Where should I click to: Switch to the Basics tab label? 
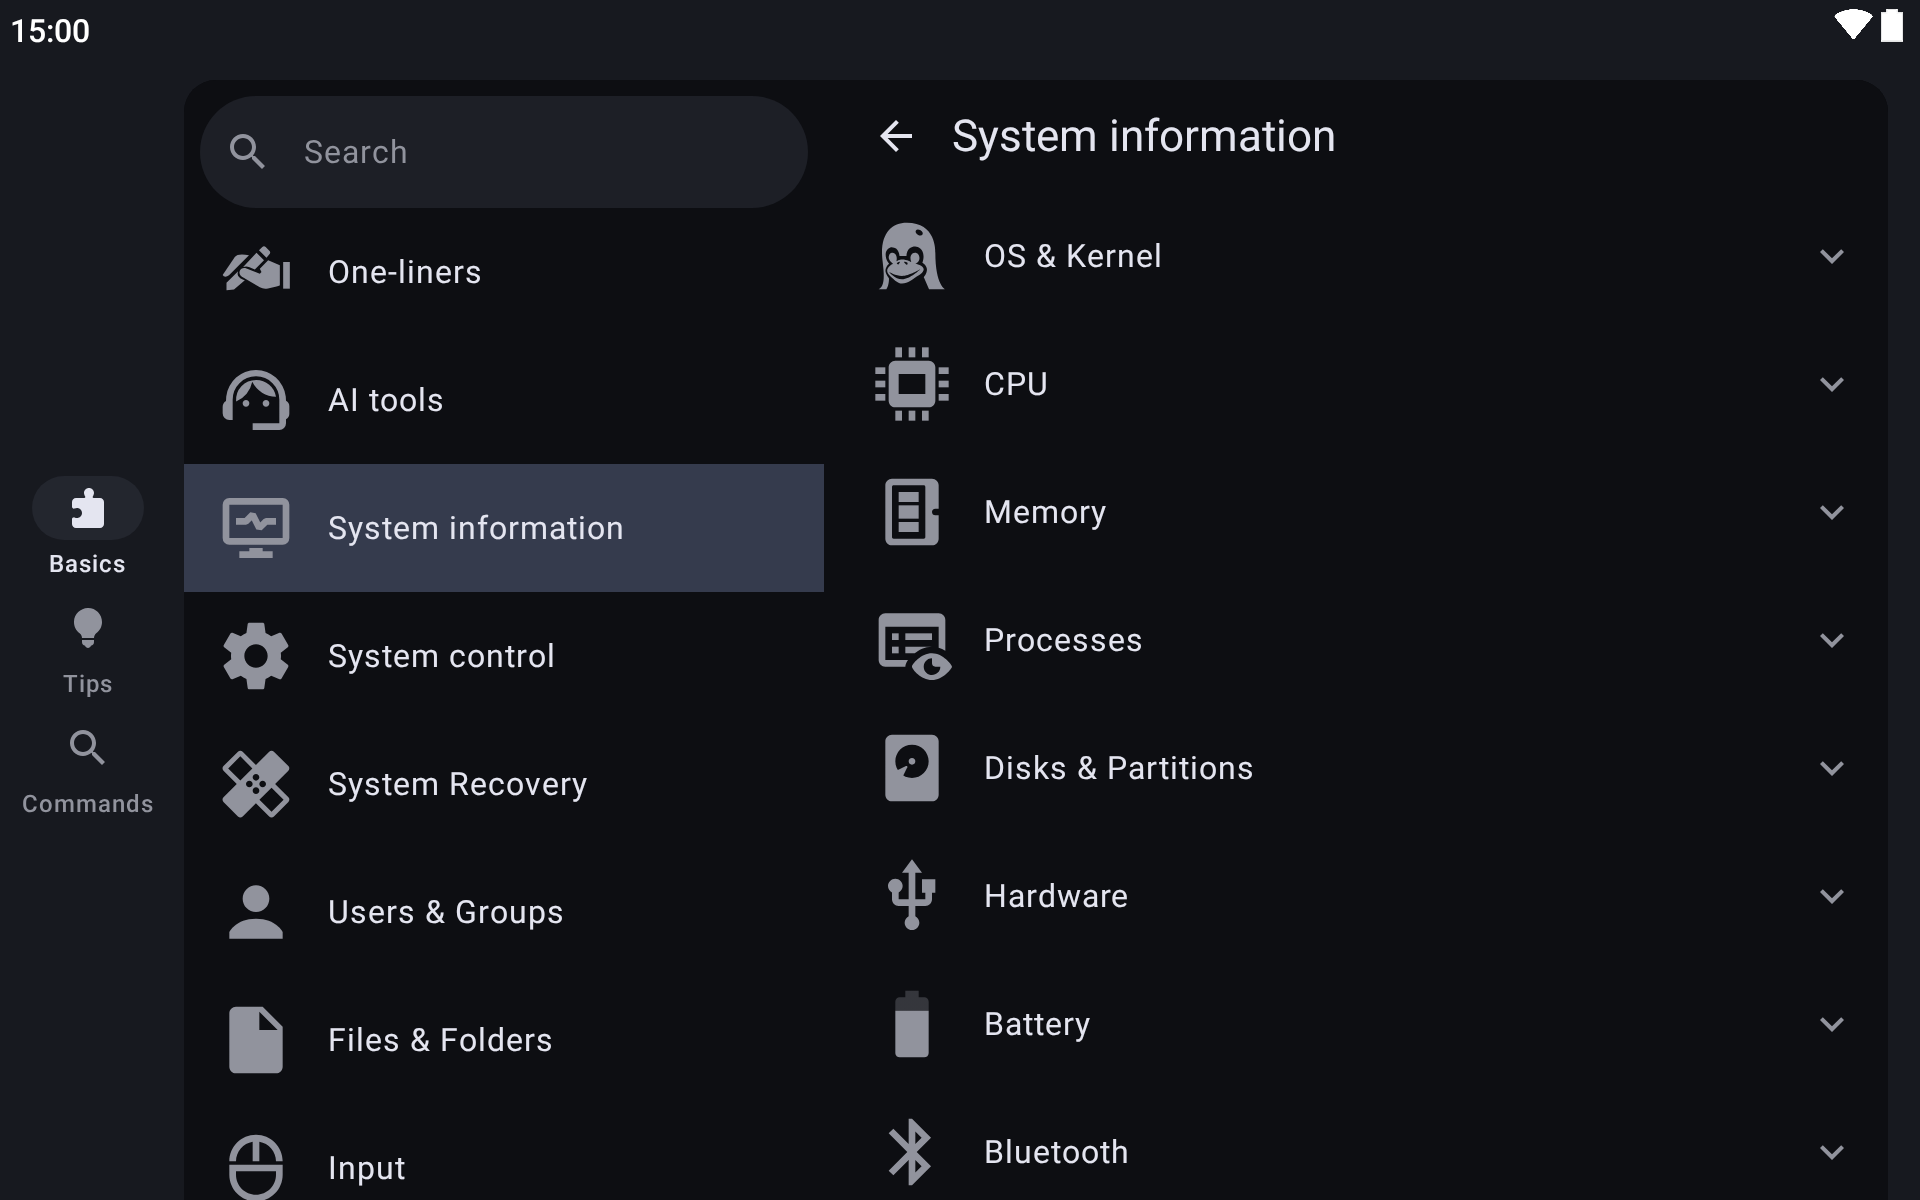click(x=88, y=564)
